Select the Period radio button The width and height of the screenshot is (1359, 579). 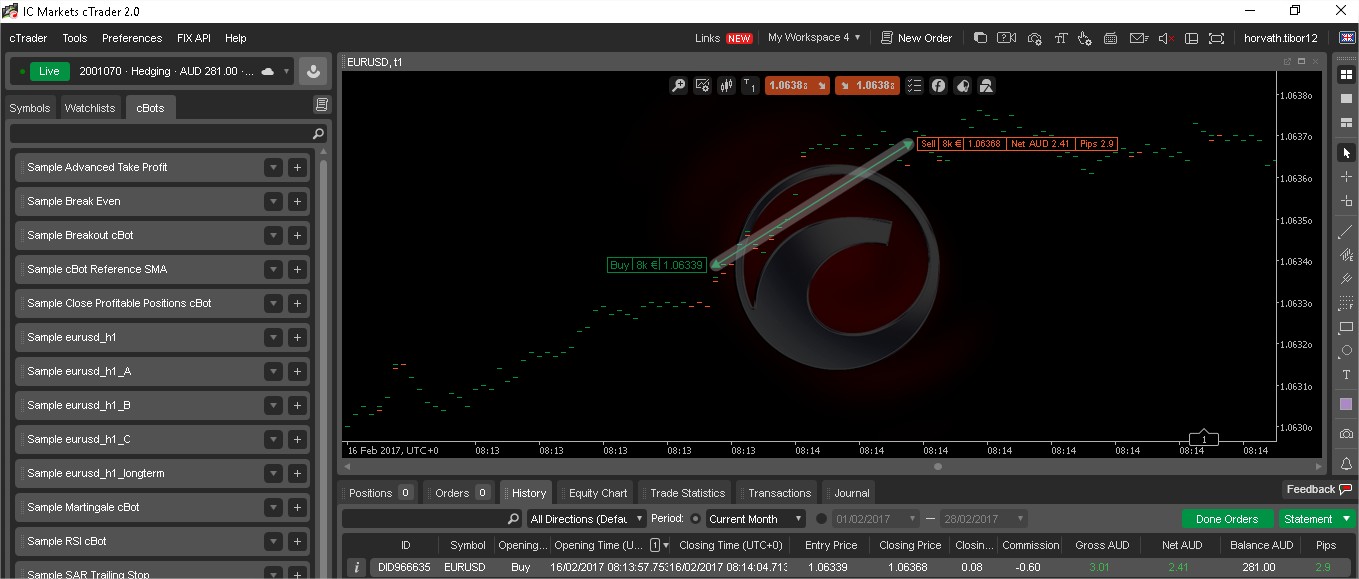click(696, 519)
